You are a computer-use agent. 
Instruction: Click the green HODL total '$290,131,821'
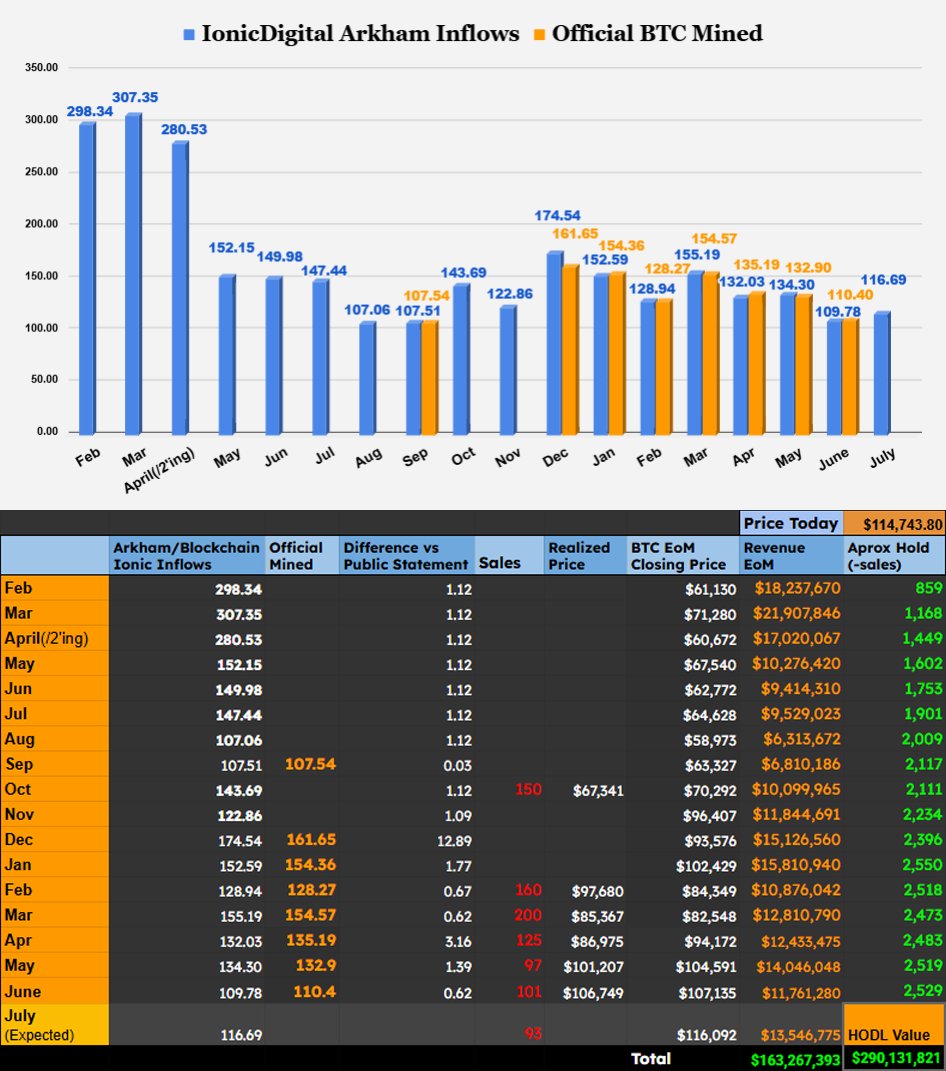(896, 1059)
